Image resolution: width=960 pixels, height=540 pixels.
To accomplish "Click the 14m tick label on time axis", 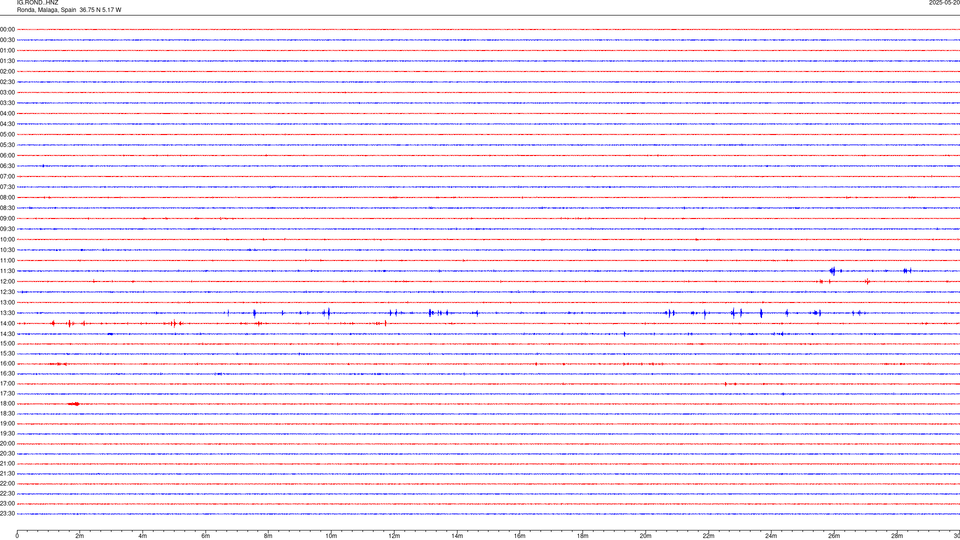I will pyautogui.click(x=457, y=536).
